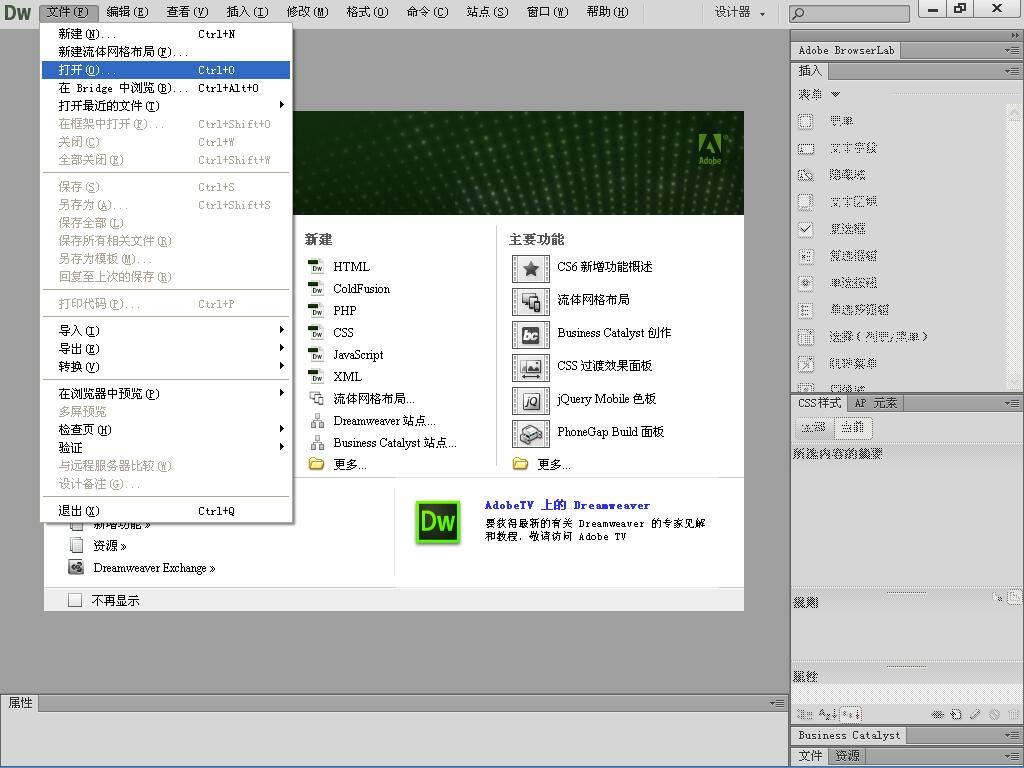The image size is (1024, 768).
Task: Choose 打开 from the 文件 menu
Action: tap(166, 70)
